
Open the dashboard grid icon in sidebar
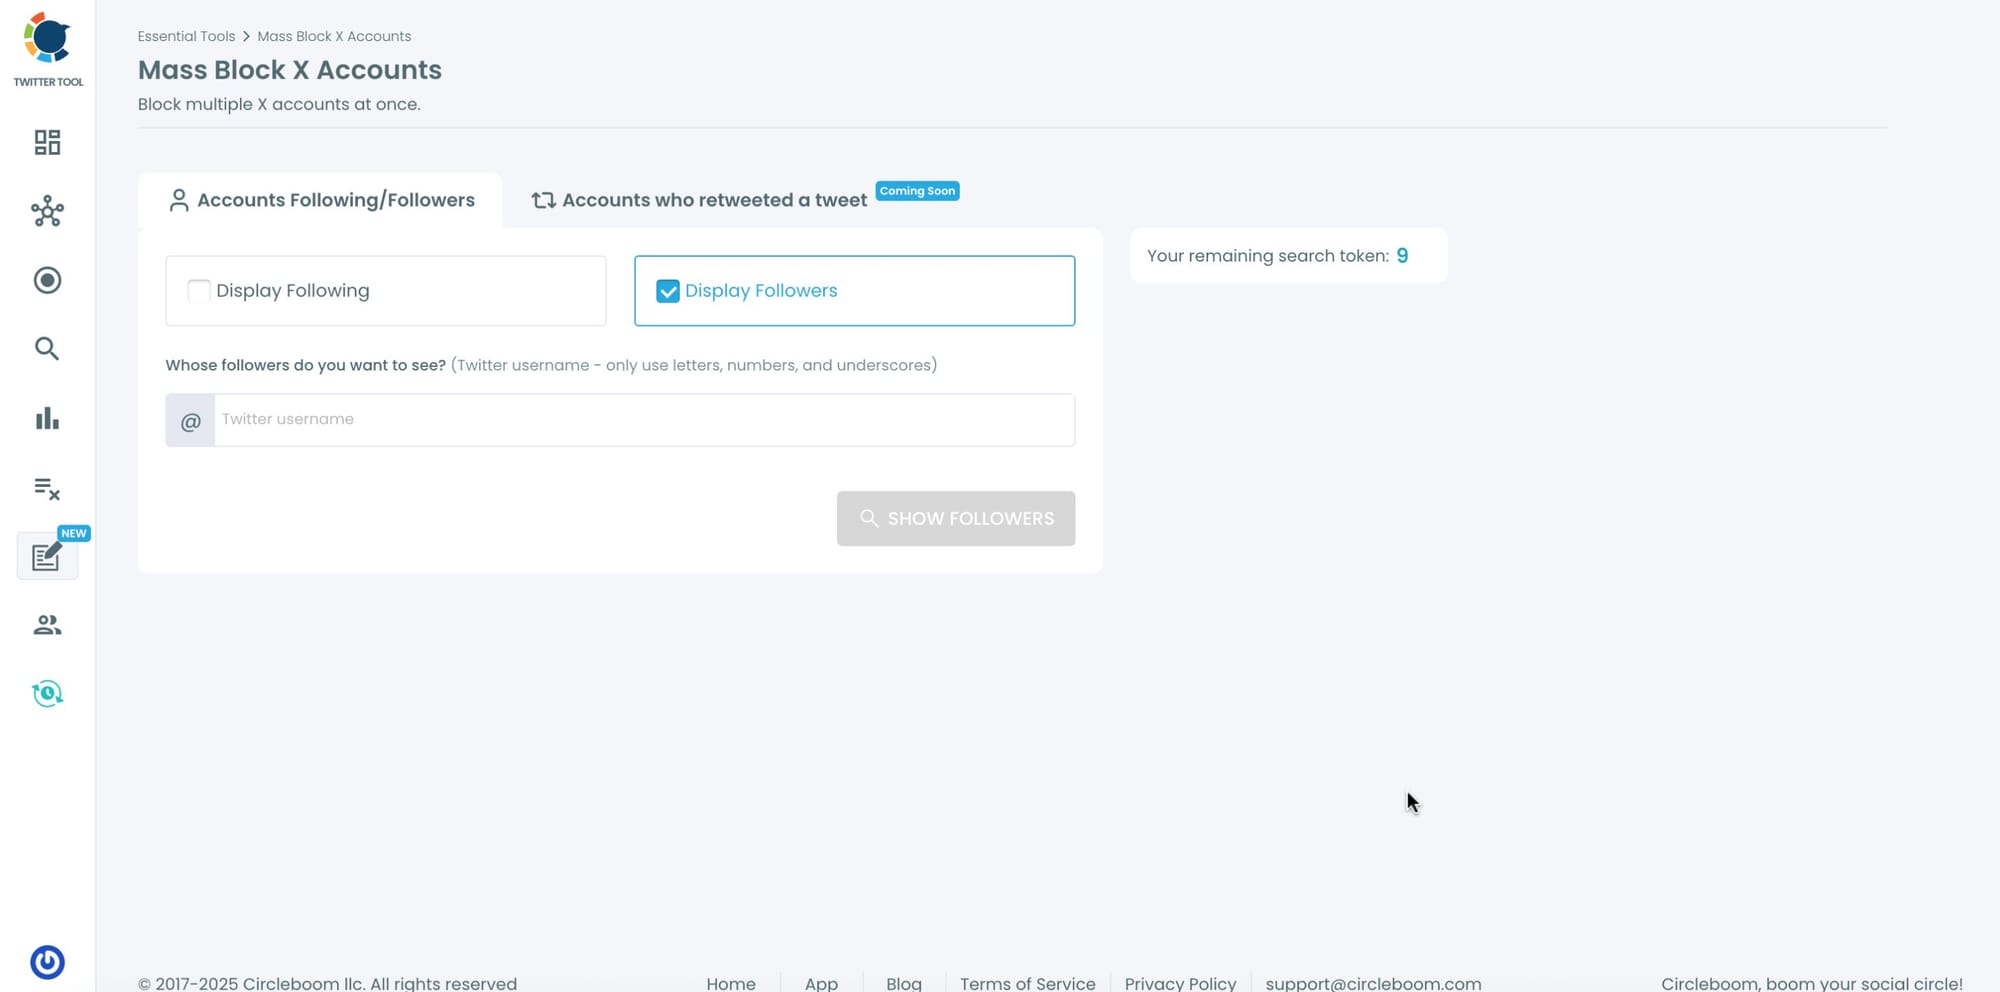(47, 142)
